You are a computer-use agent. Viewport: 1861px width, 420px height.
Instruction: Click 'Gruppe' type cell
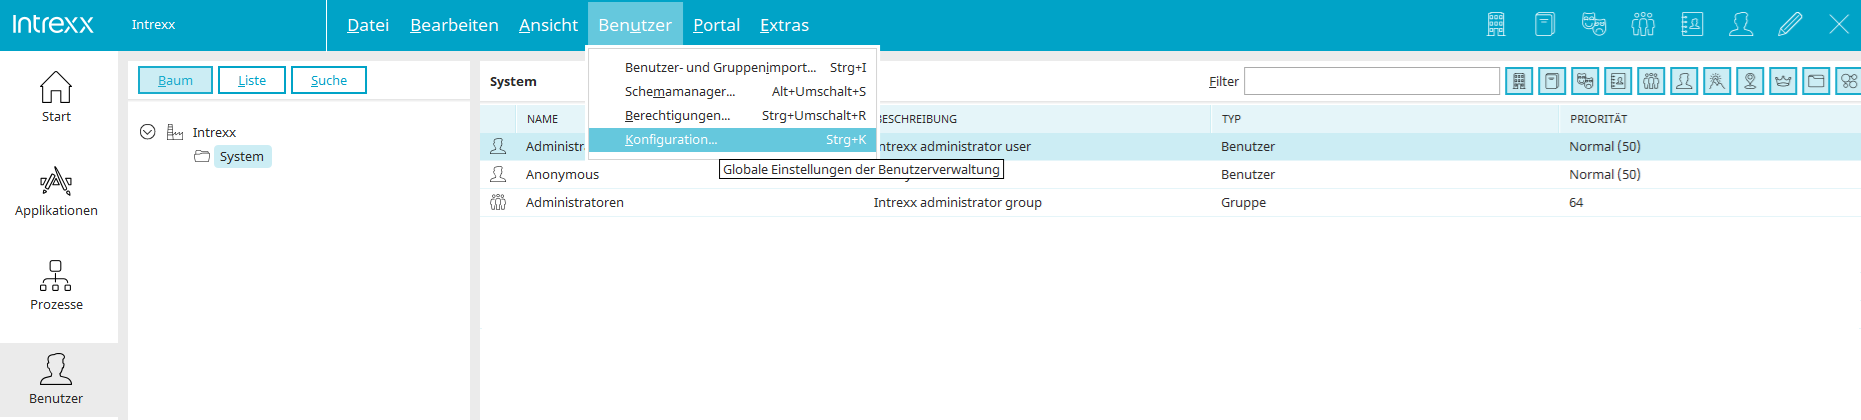[x=1243, y=203]
